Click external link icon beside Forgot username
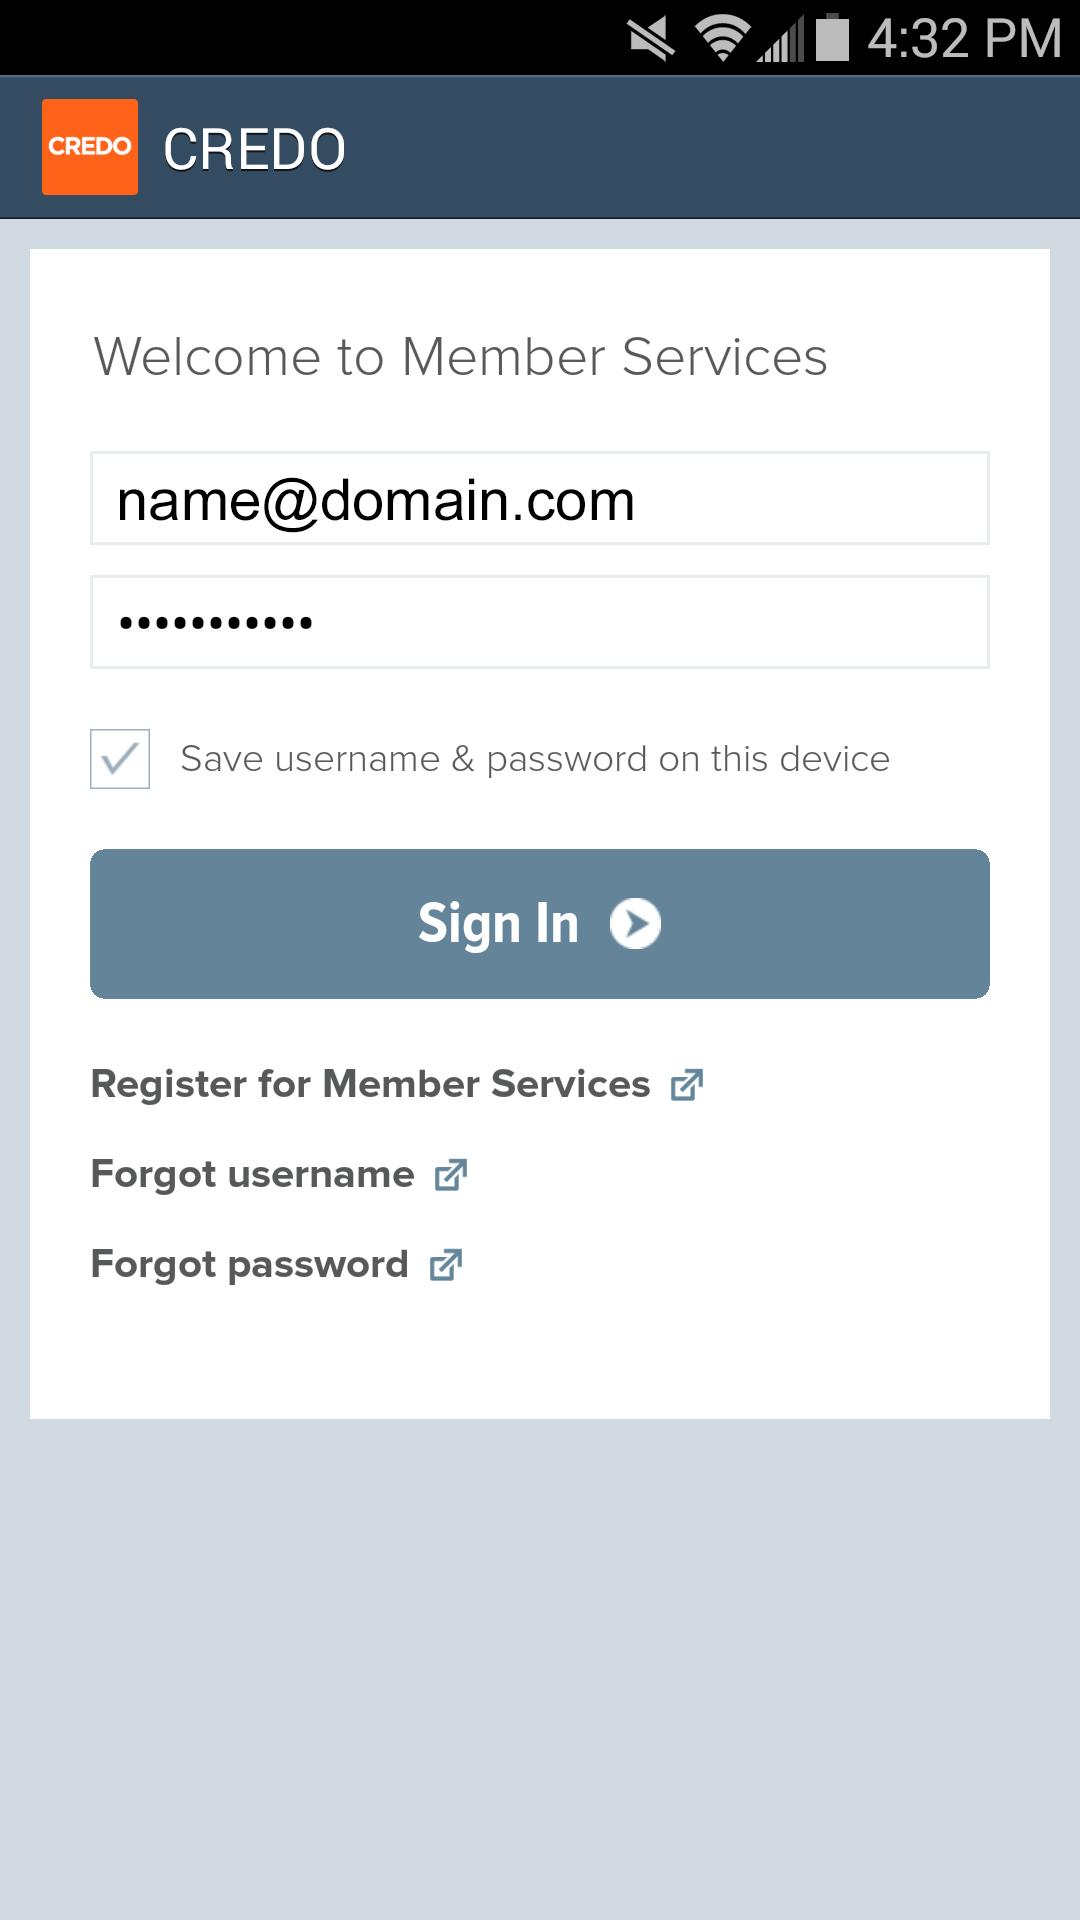This screenshot has width=1080, height=1920. [x=451, y=1175]
